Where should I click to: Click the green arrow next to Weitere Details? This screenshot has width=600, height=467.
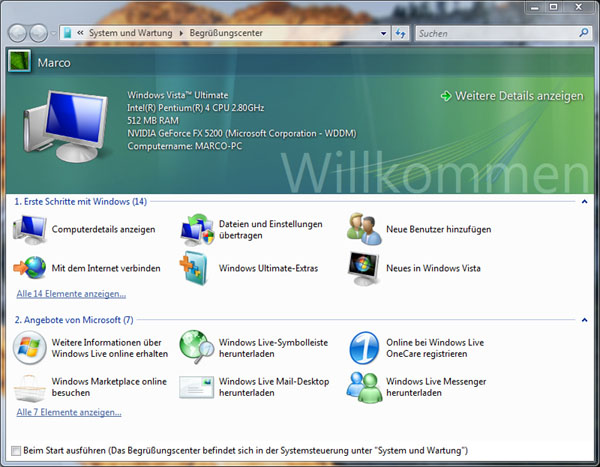446,96
